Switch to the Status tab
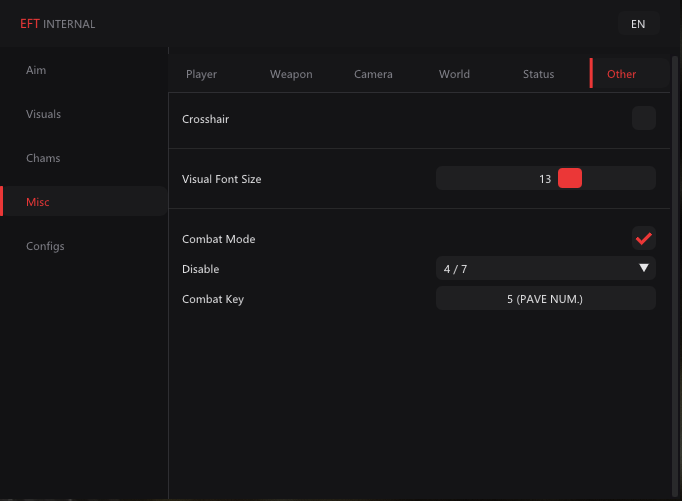 point(538,74)
